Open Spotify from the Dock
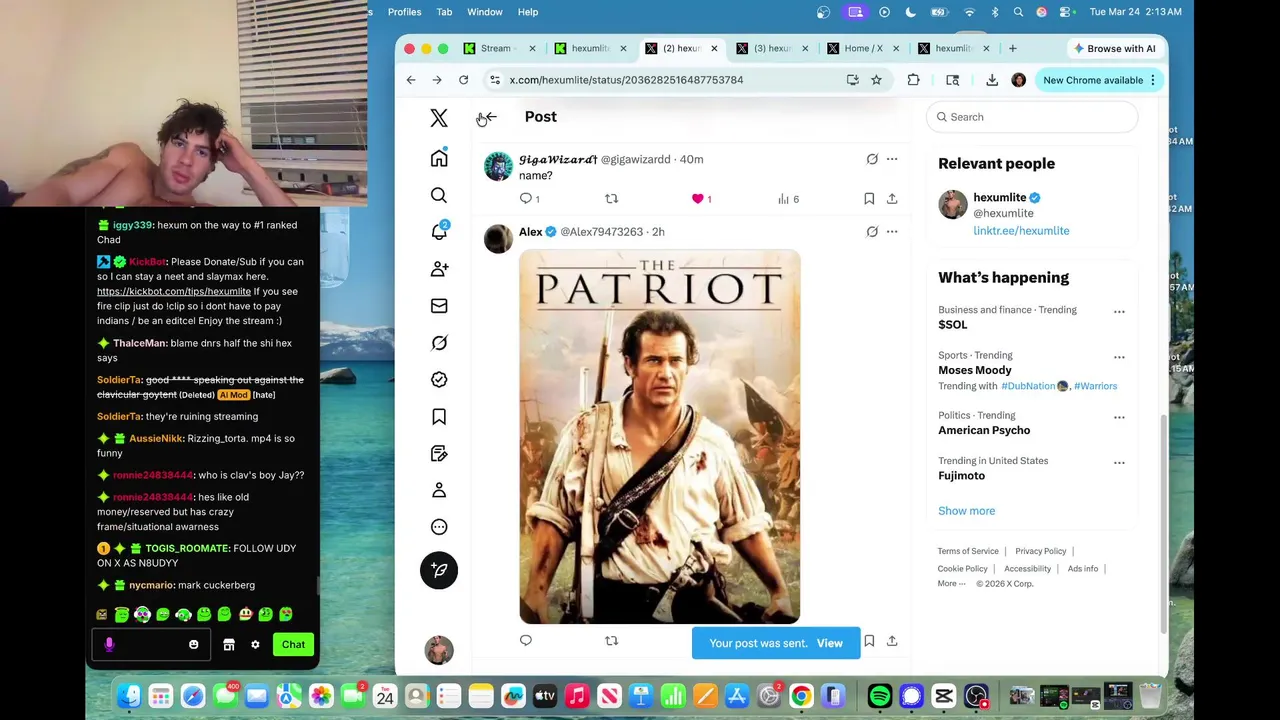Viewport: 1280px width, 720px height. point(880,696)
